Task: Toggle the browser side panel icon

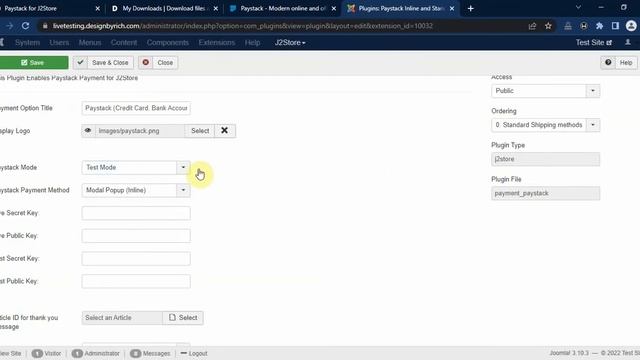Action: tap(615, 26)
